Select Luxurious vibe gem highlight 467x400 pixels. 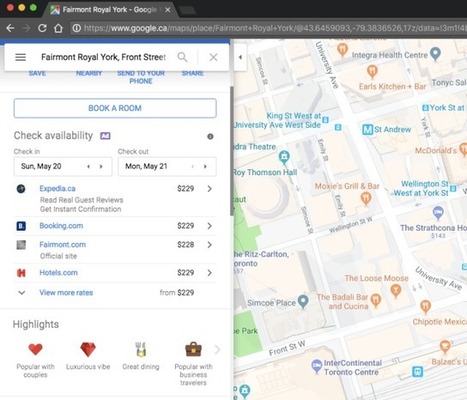click(x=88, y=349)
